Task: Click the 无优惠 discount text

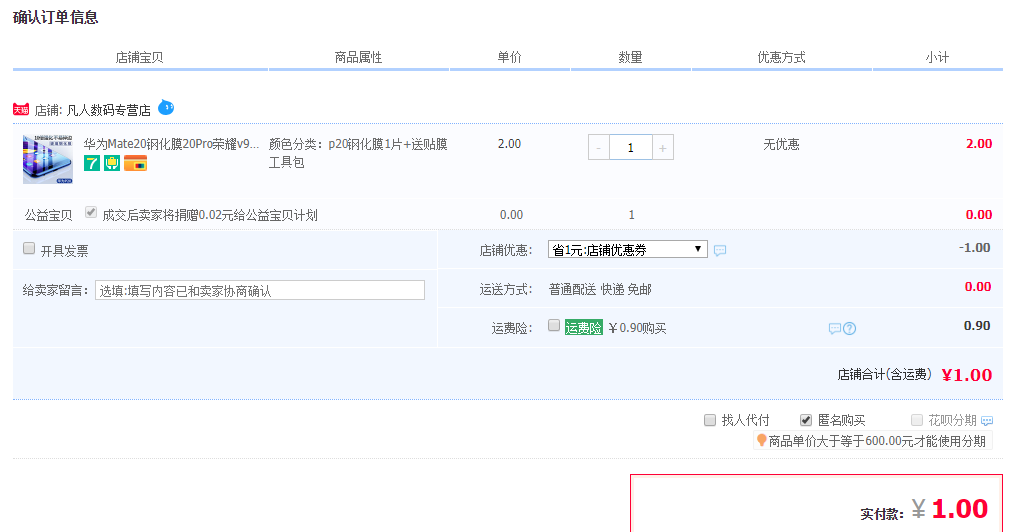Action: 781,144
